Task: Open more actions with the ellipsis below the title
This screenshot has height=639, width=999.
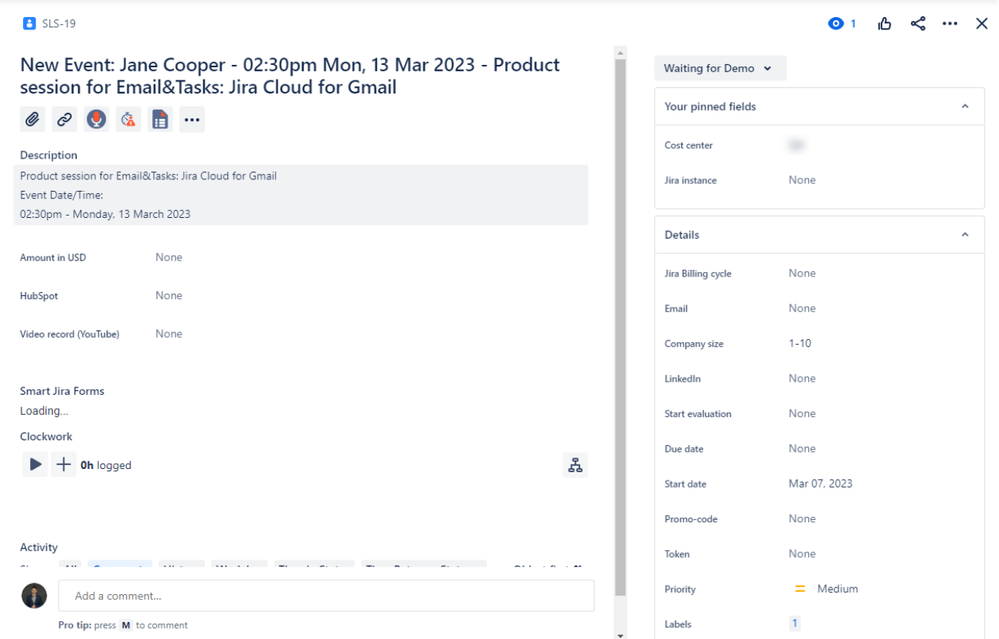Action: click(192, 119)
